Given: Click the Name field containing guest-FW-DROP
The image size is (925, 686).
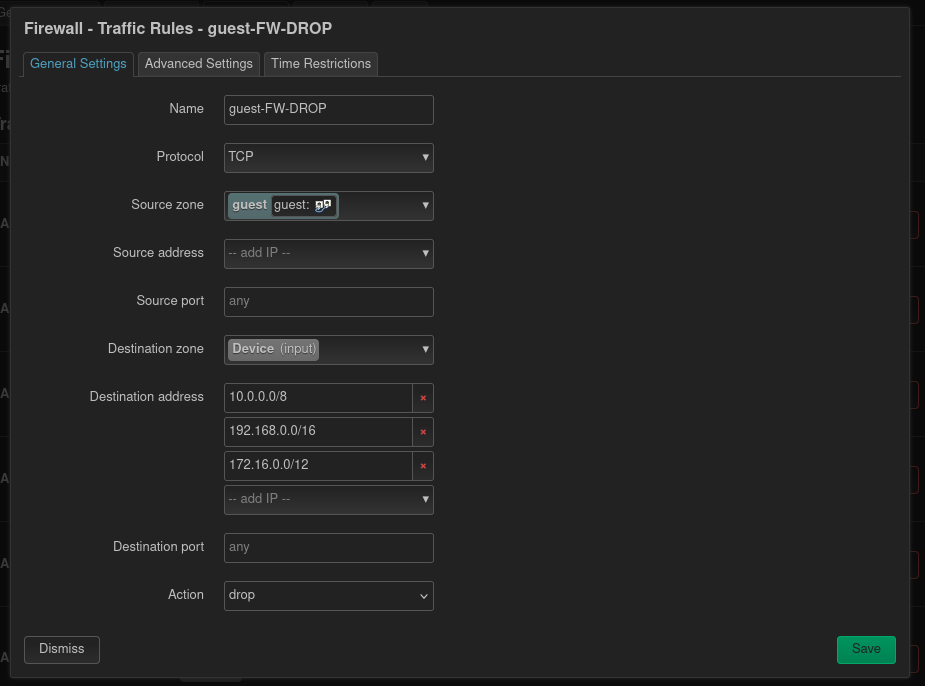Looking at the screenshot, I should (x=328, y=109).
